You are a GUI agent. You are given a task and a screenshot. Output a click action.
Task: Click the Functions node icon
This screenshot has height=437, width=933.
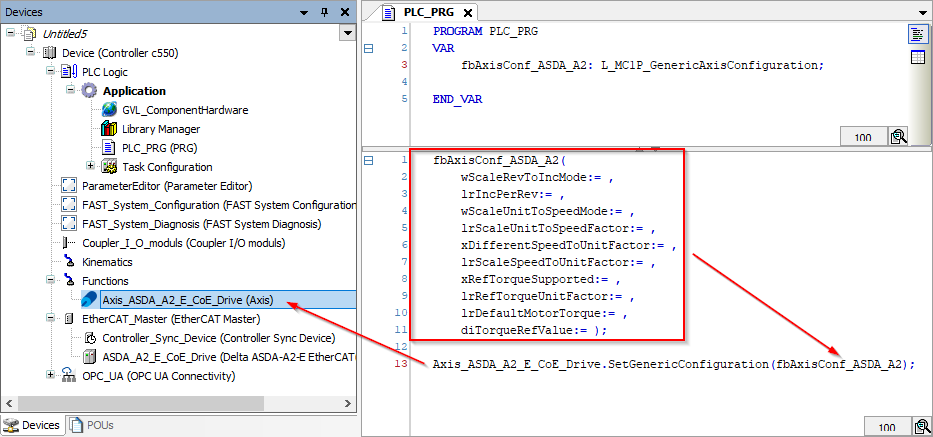coord(70,280)
